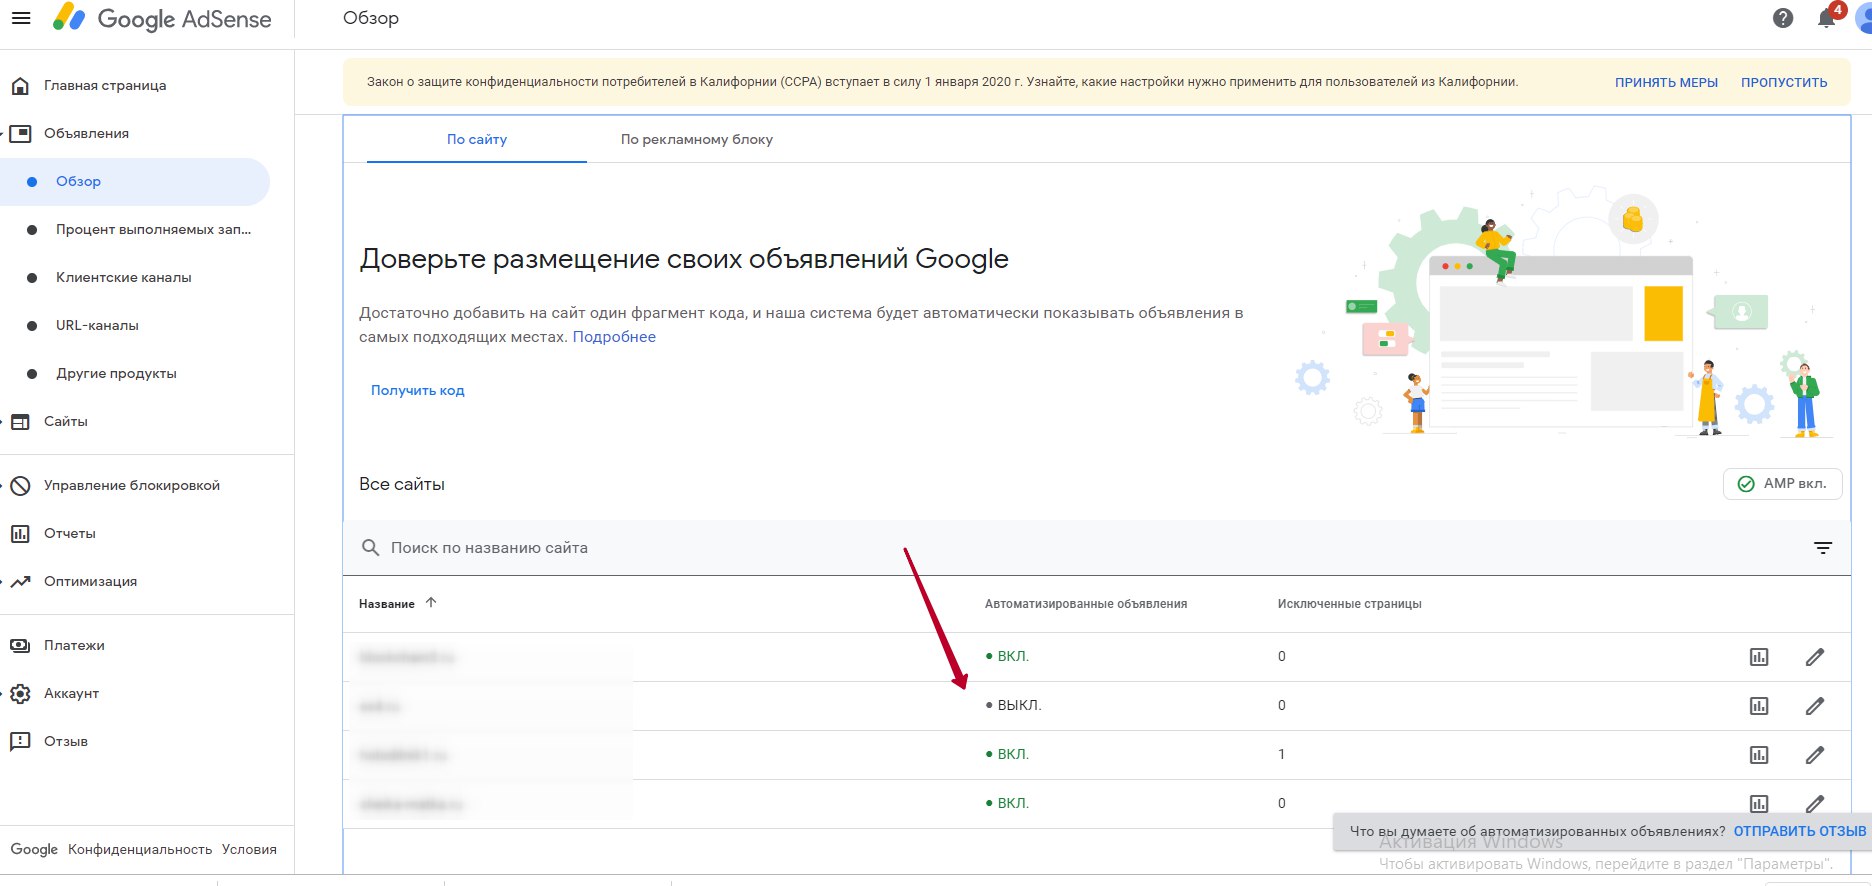Click the Аккаунт gear icon
The width and height of the screenshot is (1872, 886).
(x=20, y=694)
